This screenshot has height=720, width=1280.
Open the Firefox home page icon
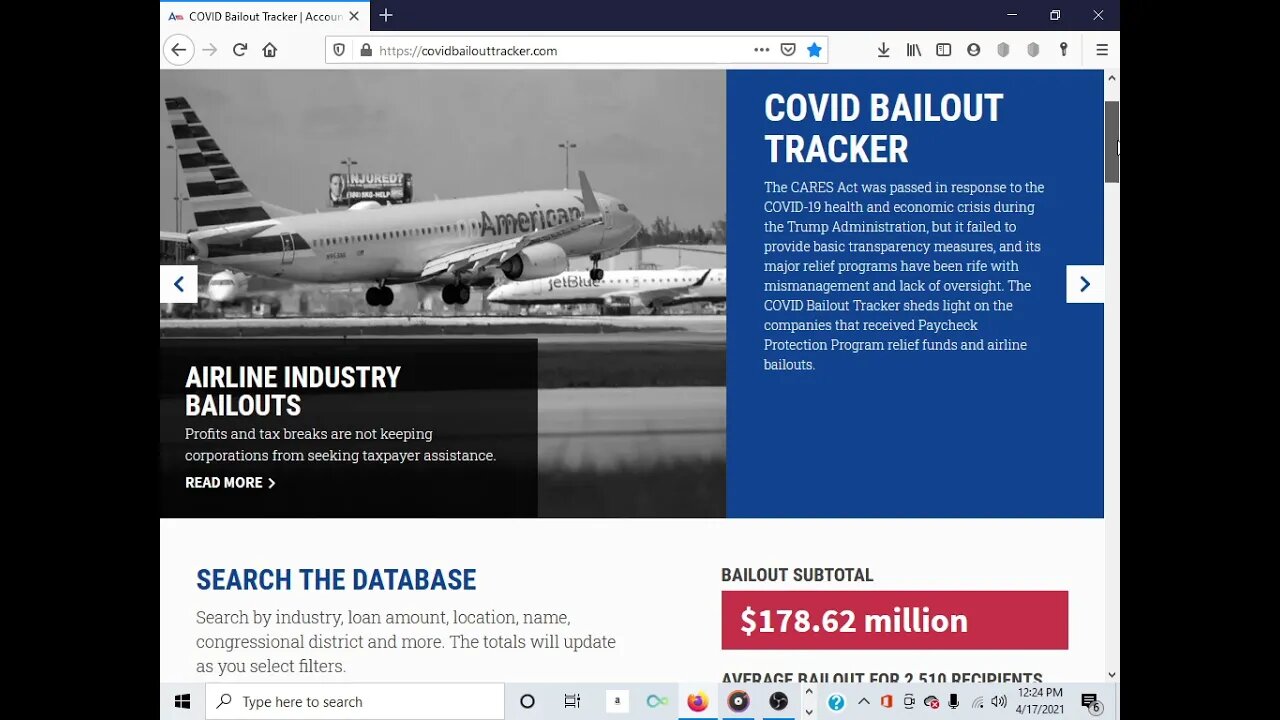pyautogui.click(x=270, y=50)
